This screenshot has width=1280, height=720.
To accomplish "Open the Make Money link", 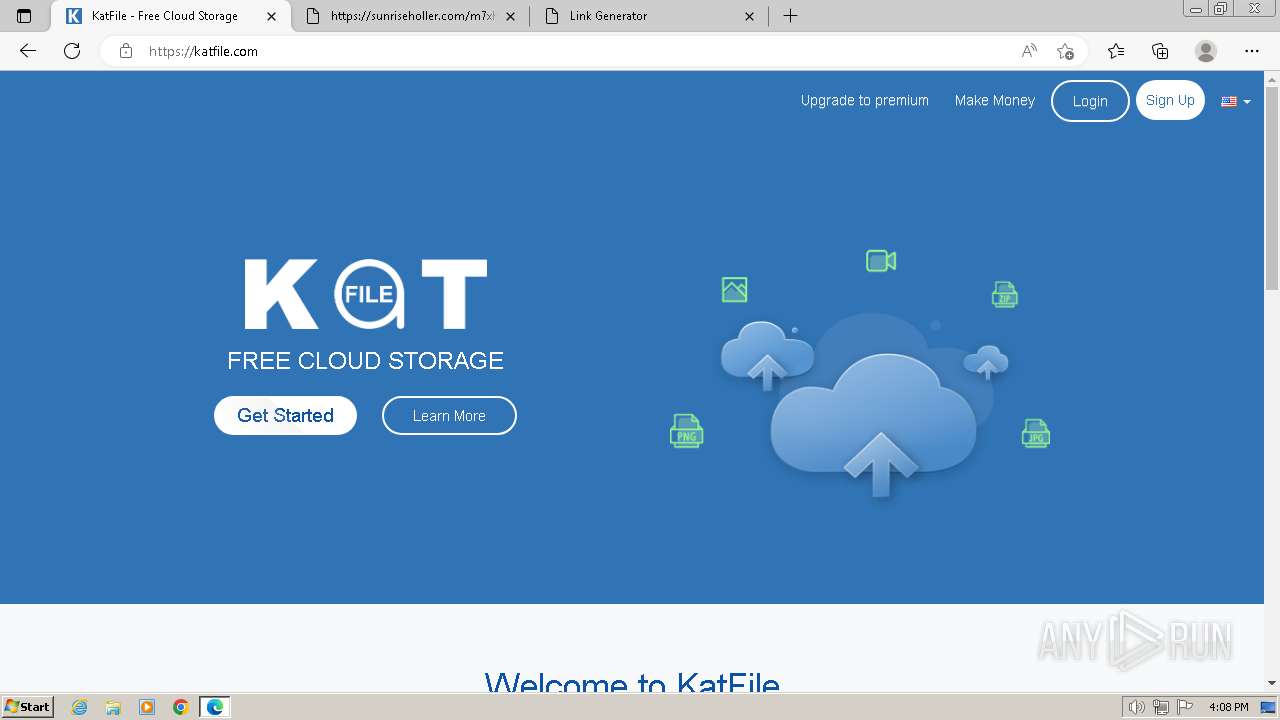I will click(995, 100).
